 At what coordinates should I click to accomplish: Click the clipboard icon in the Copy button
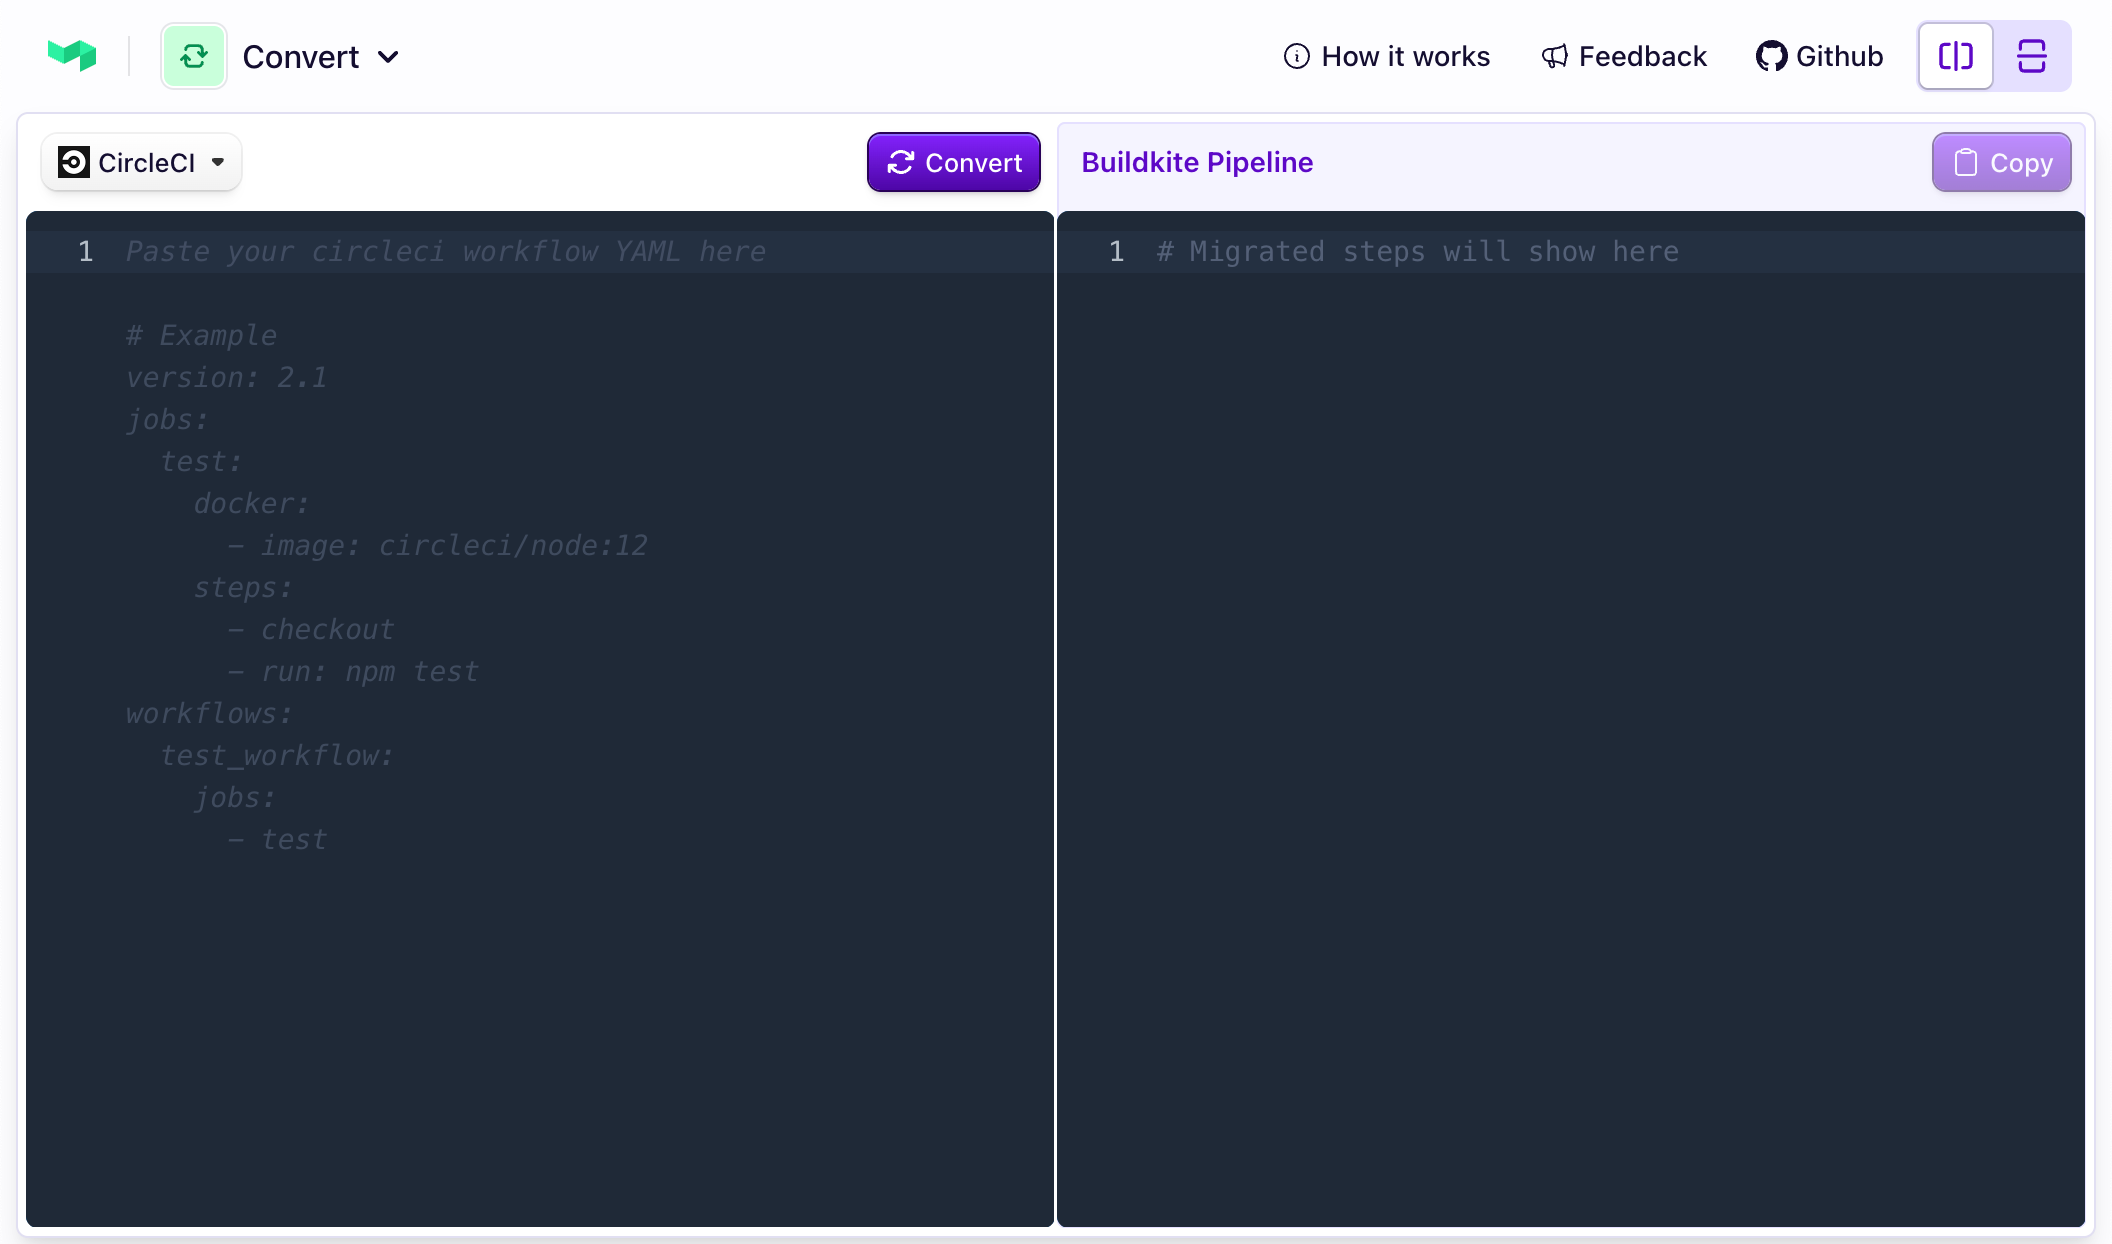coord(1966,161)
